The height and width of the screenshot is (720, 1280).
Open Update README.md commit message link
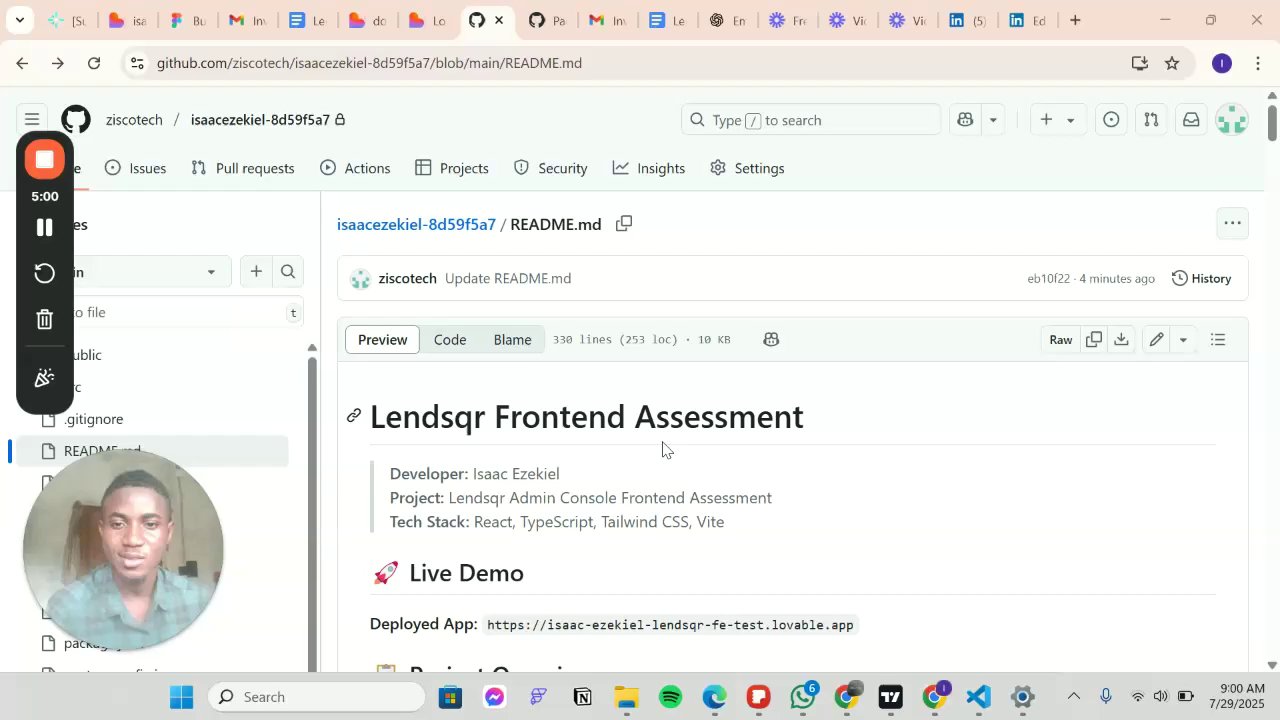(x=508, y=279)
